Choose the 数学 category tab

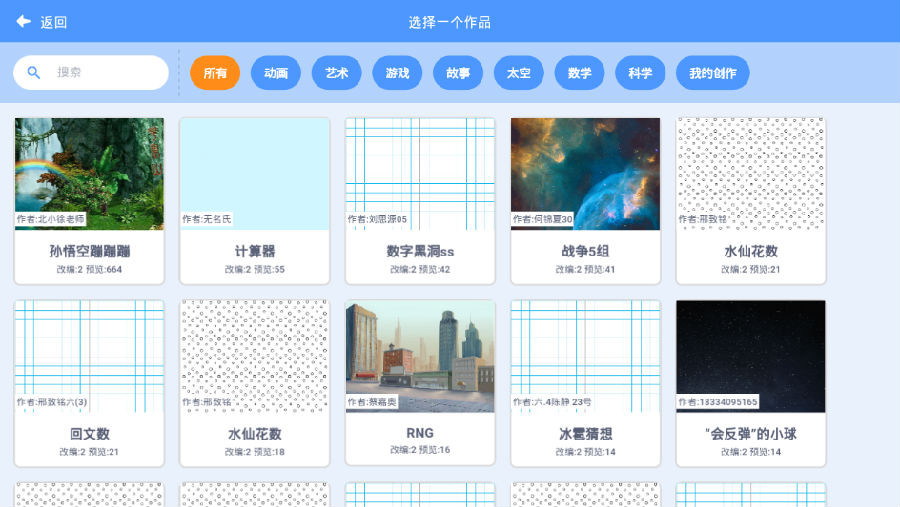point(579,73)
